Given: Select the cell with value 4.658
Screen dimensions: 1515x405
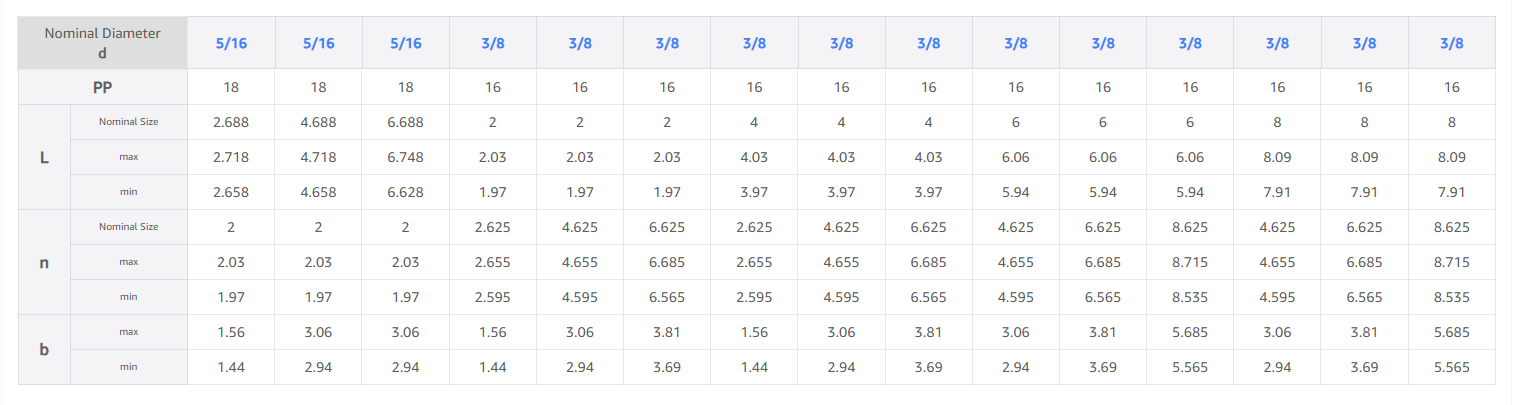Looking at the screenshot, I should coord(318,192).
